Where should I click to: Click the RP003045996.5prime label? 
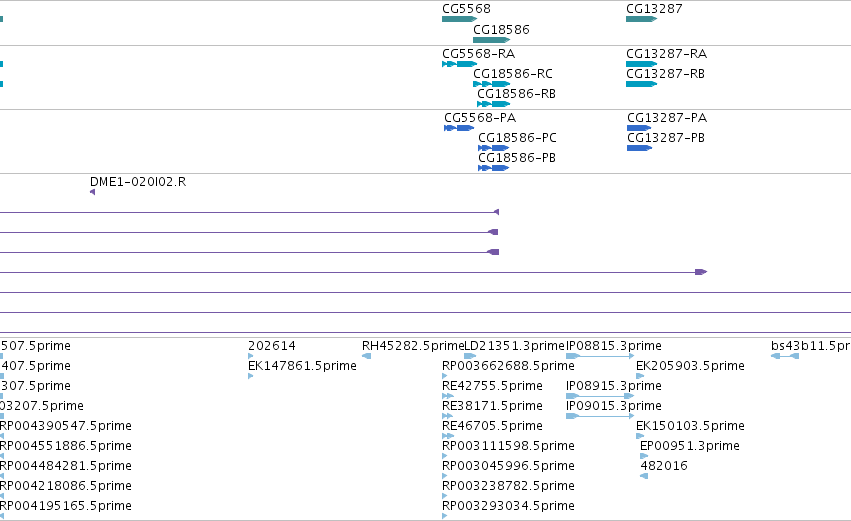pyautogui.click(x=508, y=466)
